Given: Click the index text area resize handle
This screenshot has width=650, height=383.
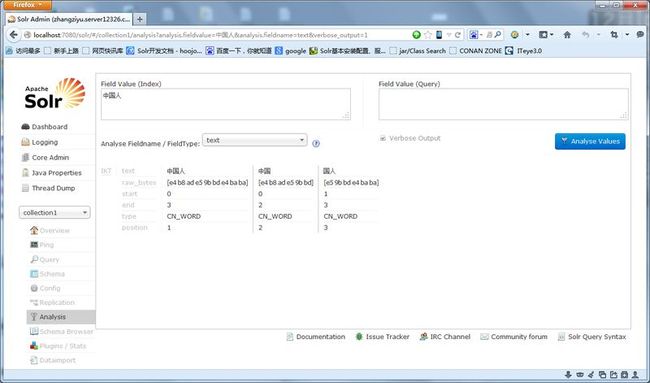Looking at the screenshot, I should click(x=346, y=116).
